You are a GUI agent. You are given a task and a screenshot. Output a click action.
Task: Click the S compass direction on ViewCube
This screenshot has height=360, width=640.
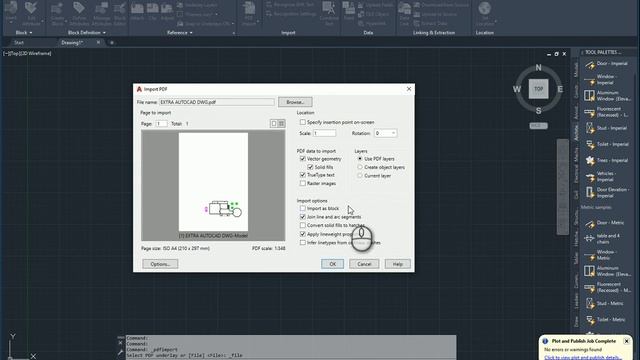point(538,110)
